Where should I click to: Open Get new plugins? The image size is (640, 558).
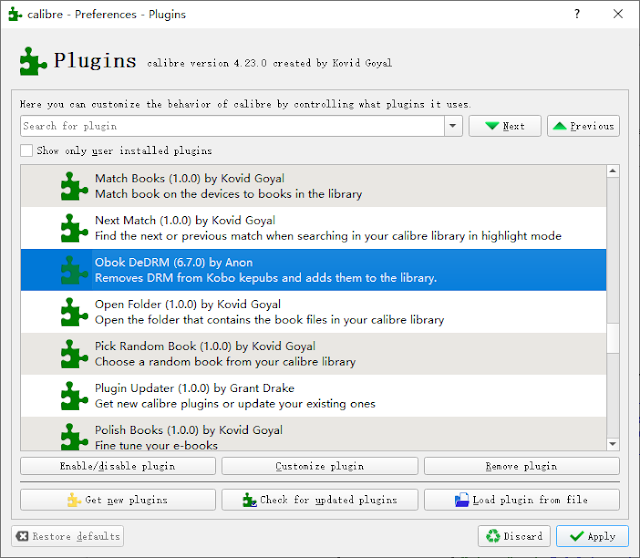pyautogui.click(x=118, y=500)
